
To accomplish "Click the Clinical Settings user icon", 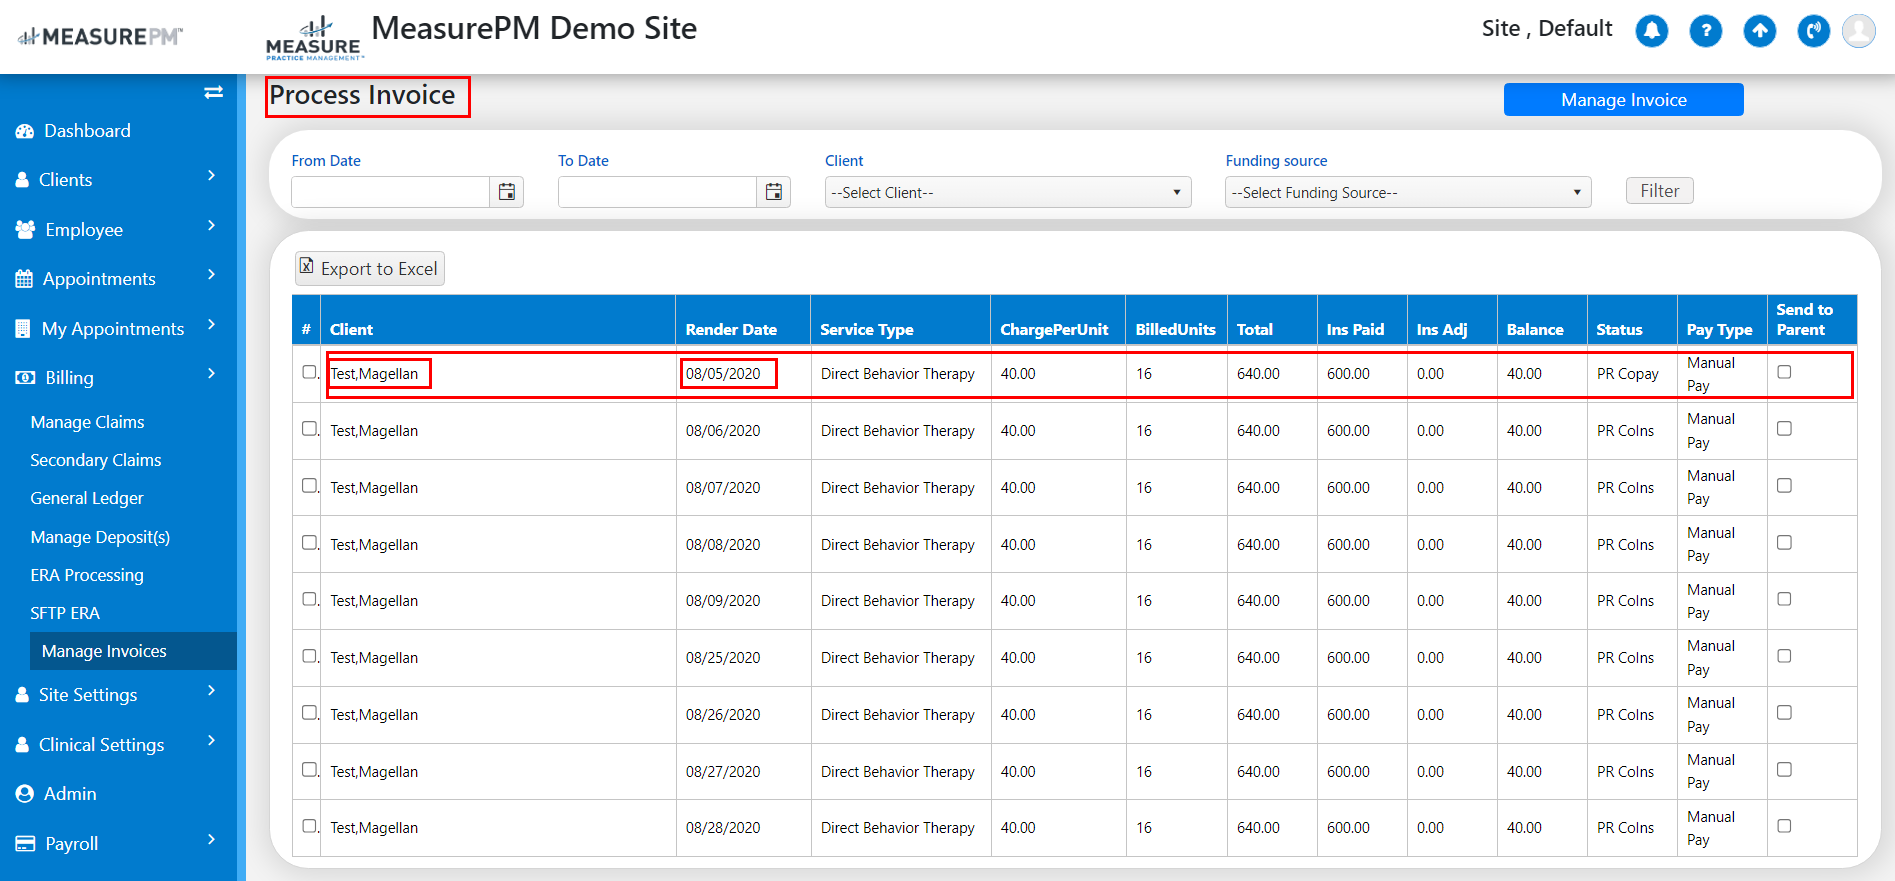I will click(22, 745).
